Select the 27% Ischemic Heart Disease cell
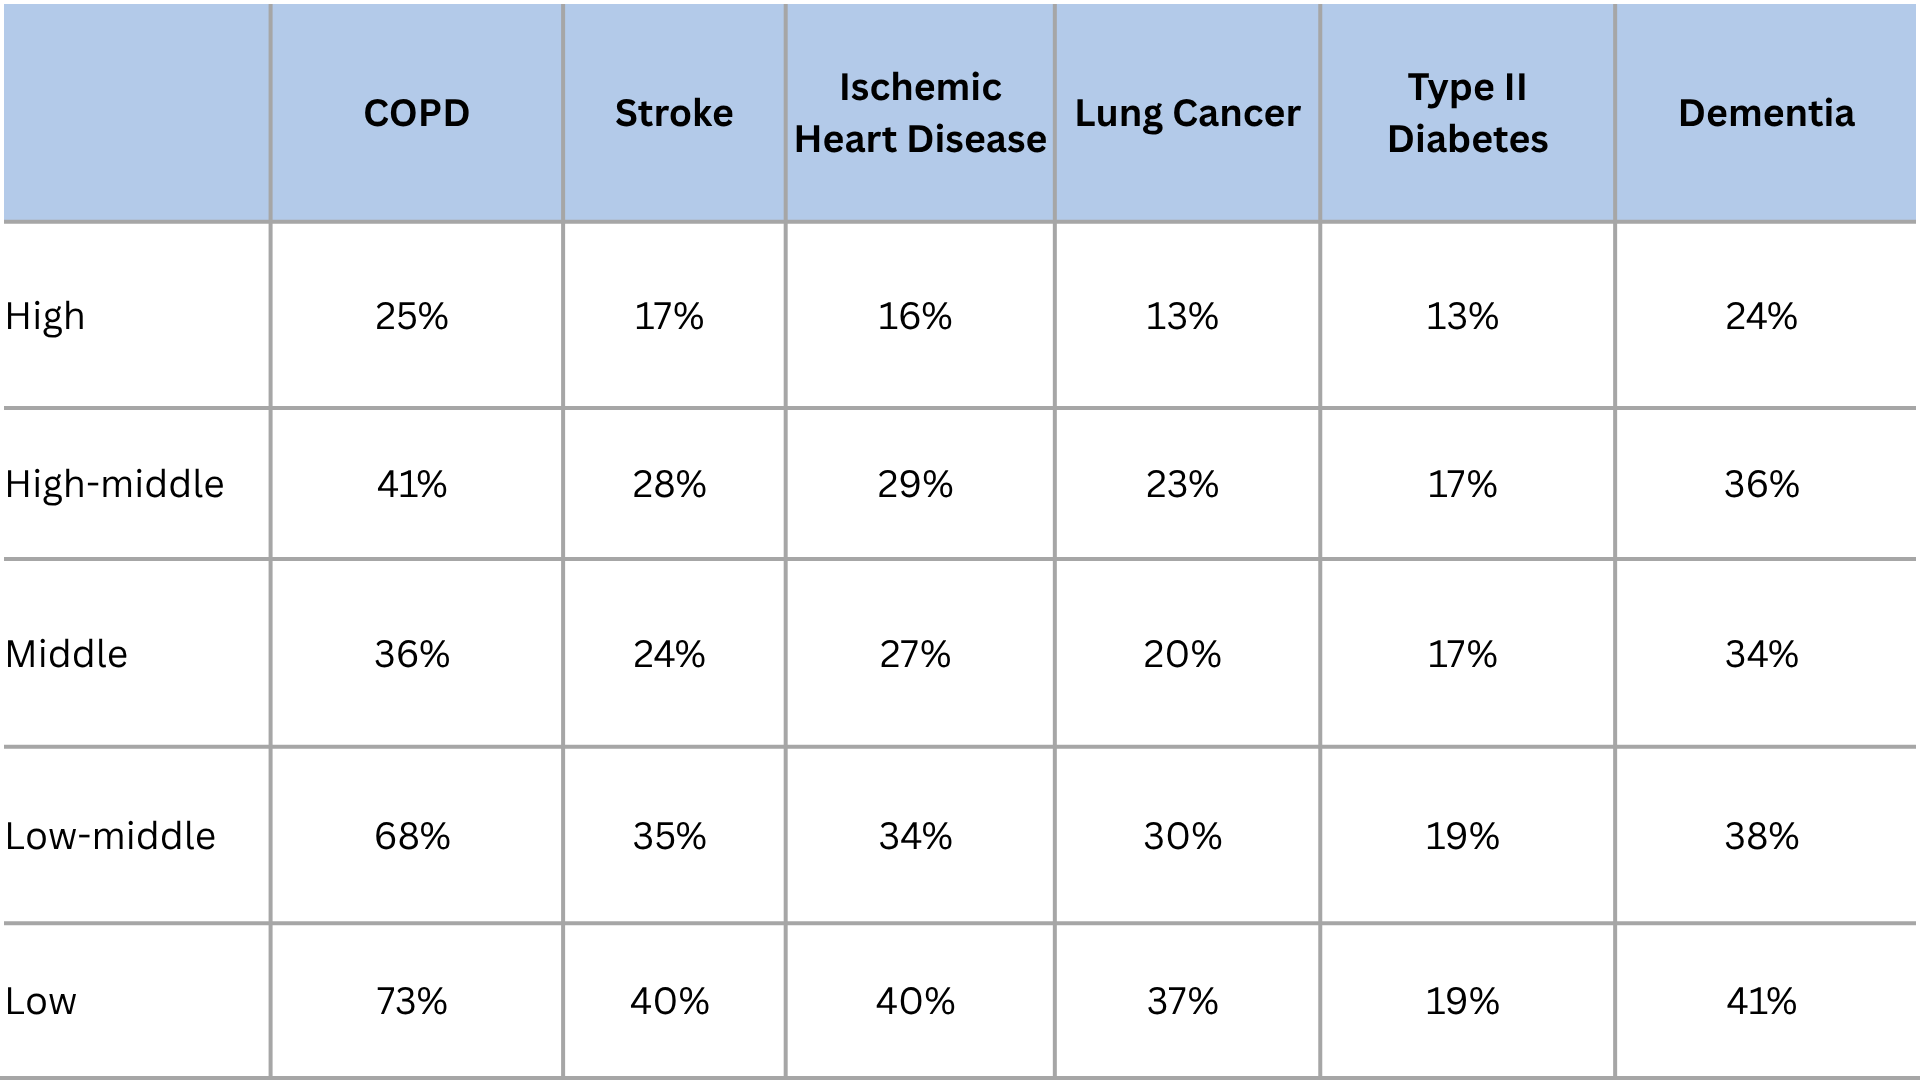Image resolution: width=1920 pixels, height=1080 pixels. (915, 654)
